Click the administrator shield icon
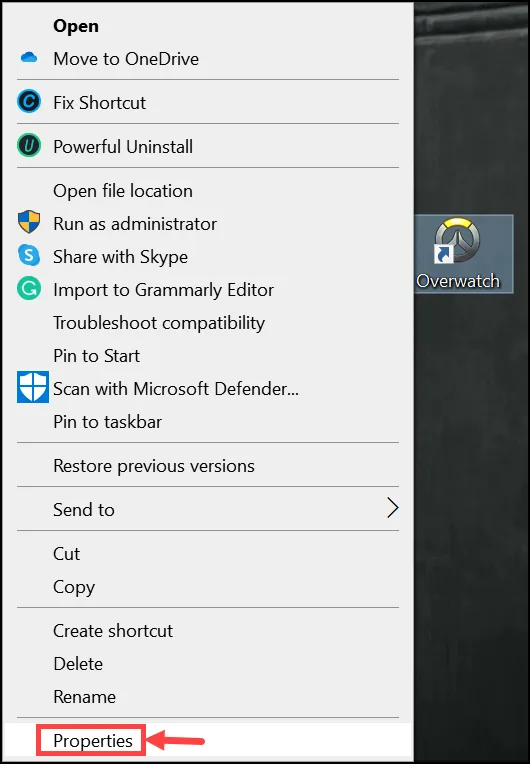Image resolution: width=530 pixels, height=764 pixels. tap(29, 222)
